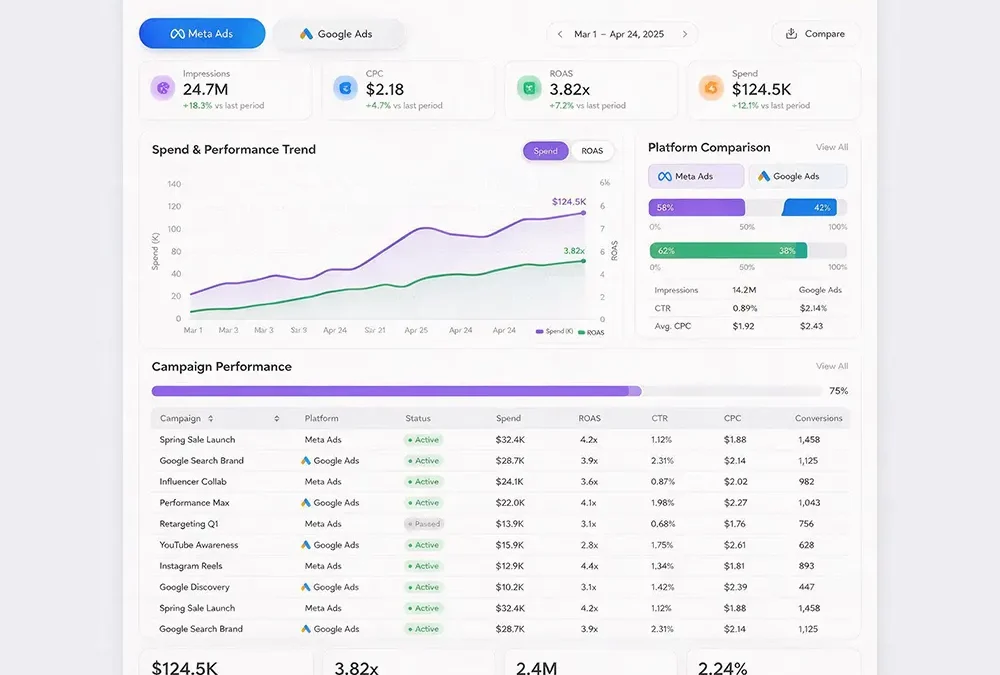
Task: Click the Spend (K) legend item
Action: [x=555, y=332]
